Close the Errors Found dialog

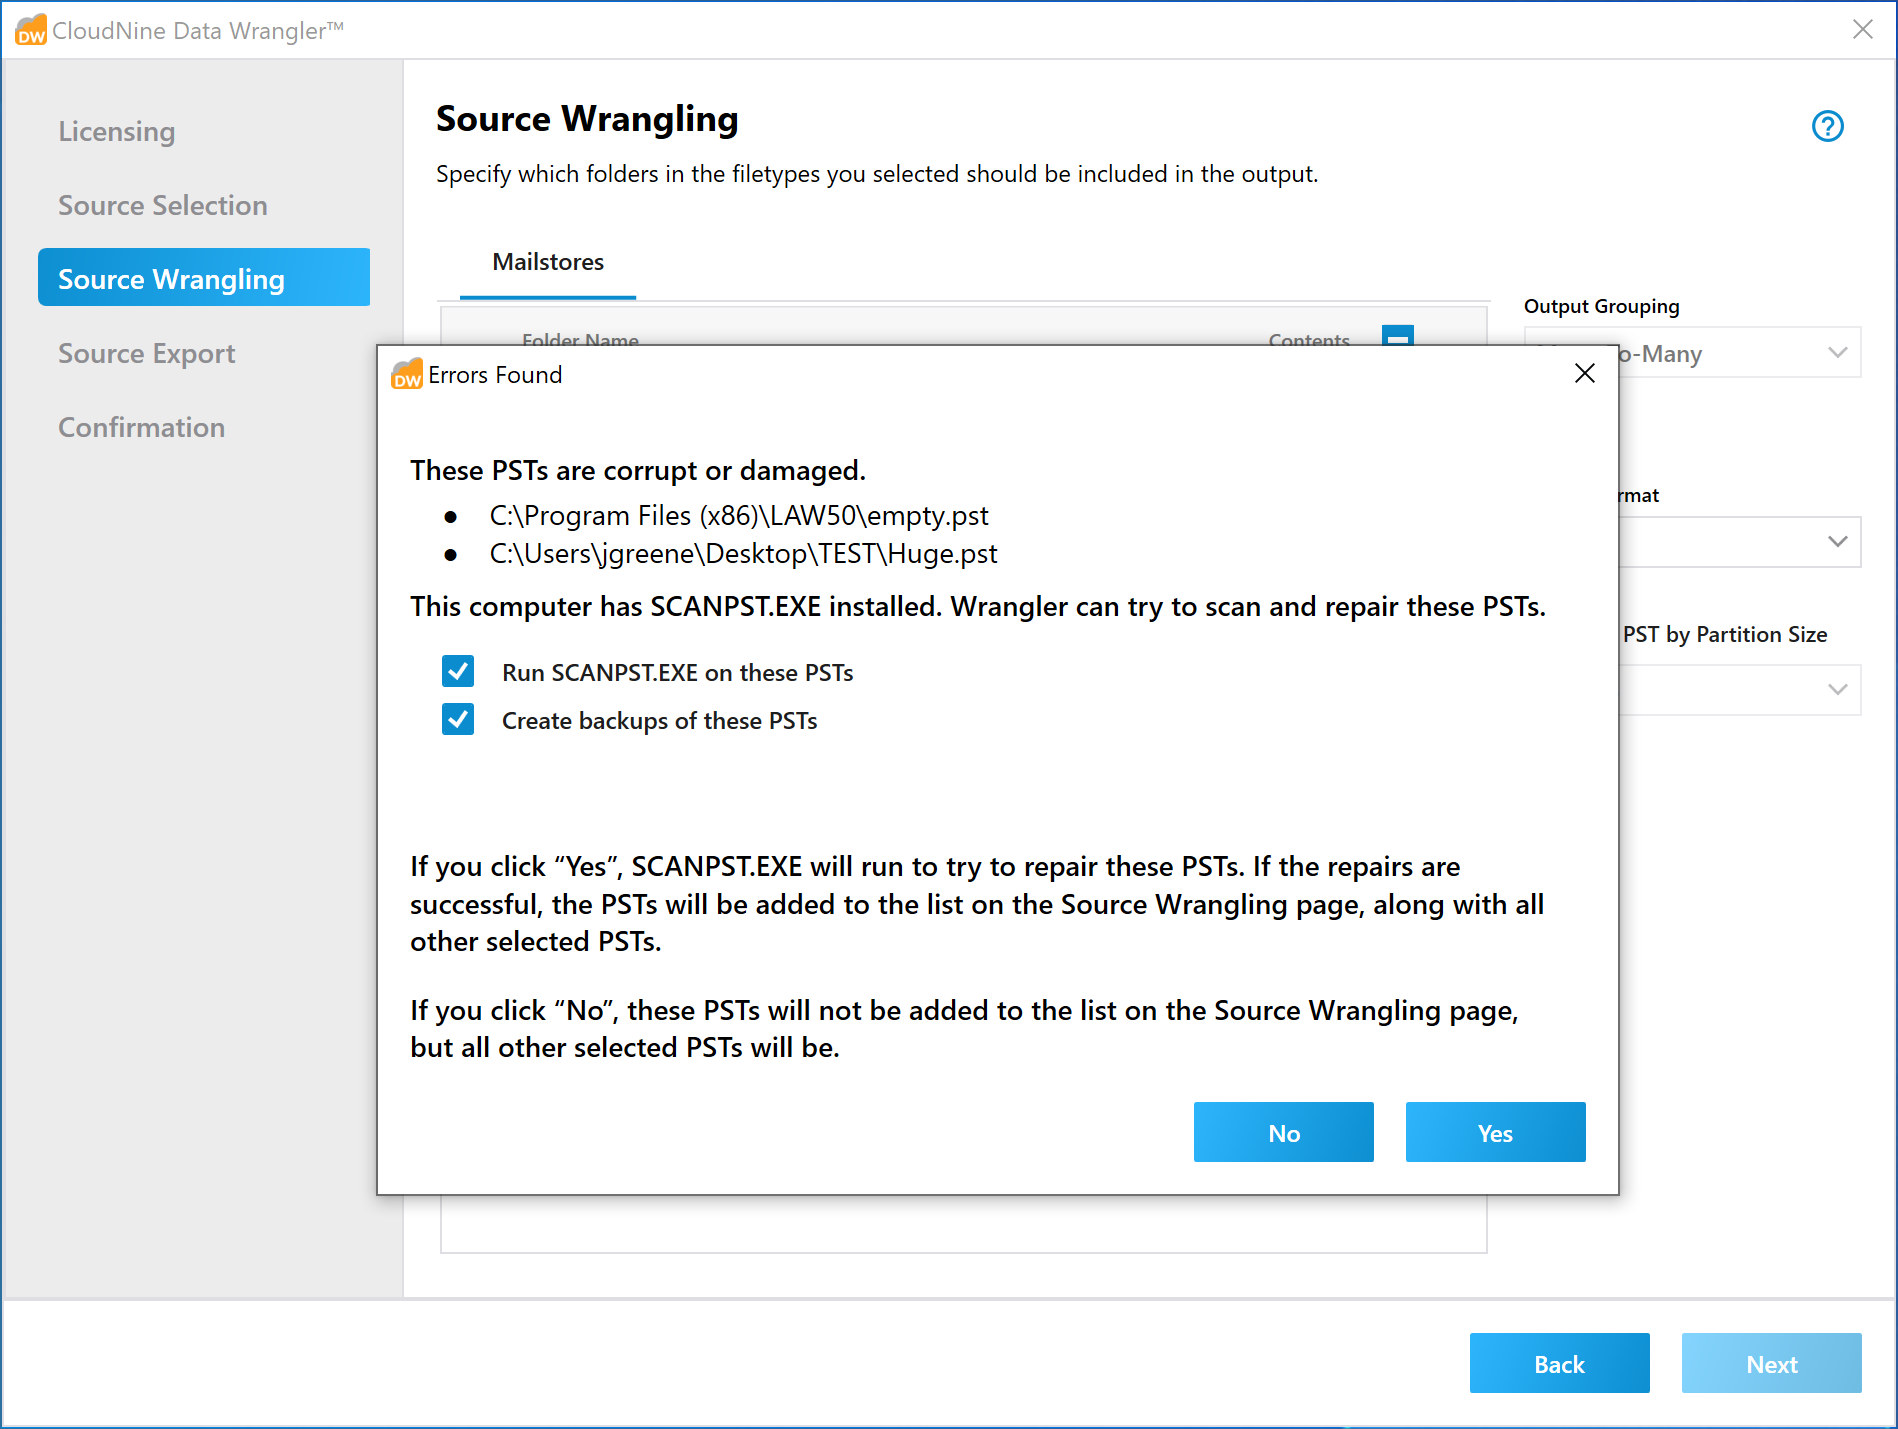coord(1584,374)
